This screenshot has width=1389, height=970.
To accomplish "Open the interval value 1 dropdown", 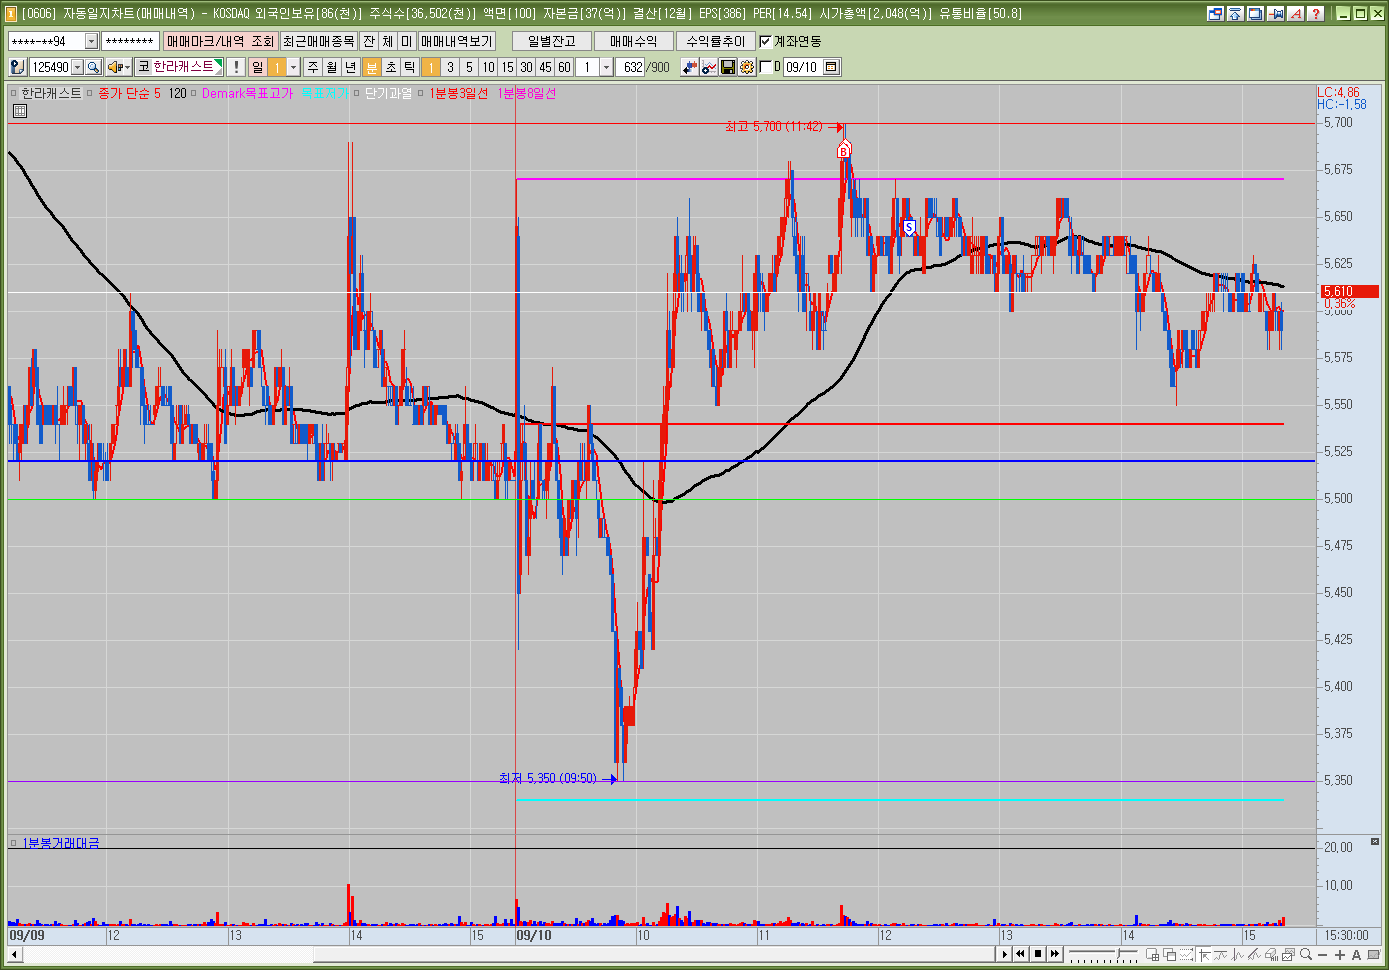I will click(x=606, y=67).
